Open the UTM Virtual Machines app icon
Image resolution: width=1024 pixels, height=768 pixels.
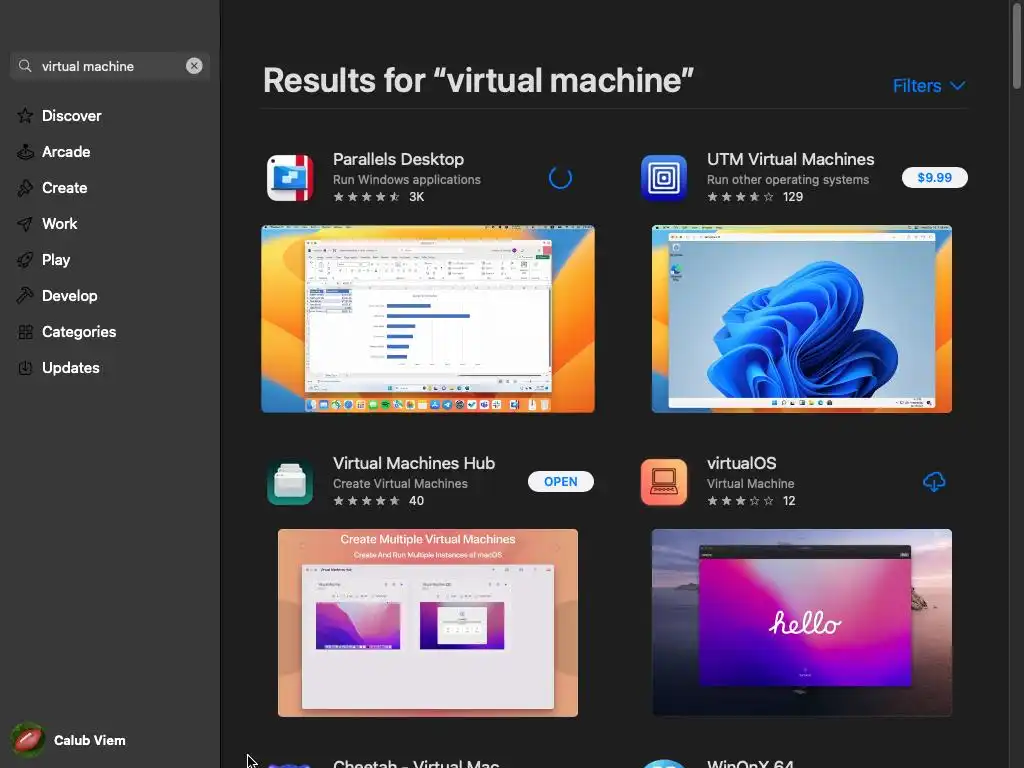click(664, 178)
